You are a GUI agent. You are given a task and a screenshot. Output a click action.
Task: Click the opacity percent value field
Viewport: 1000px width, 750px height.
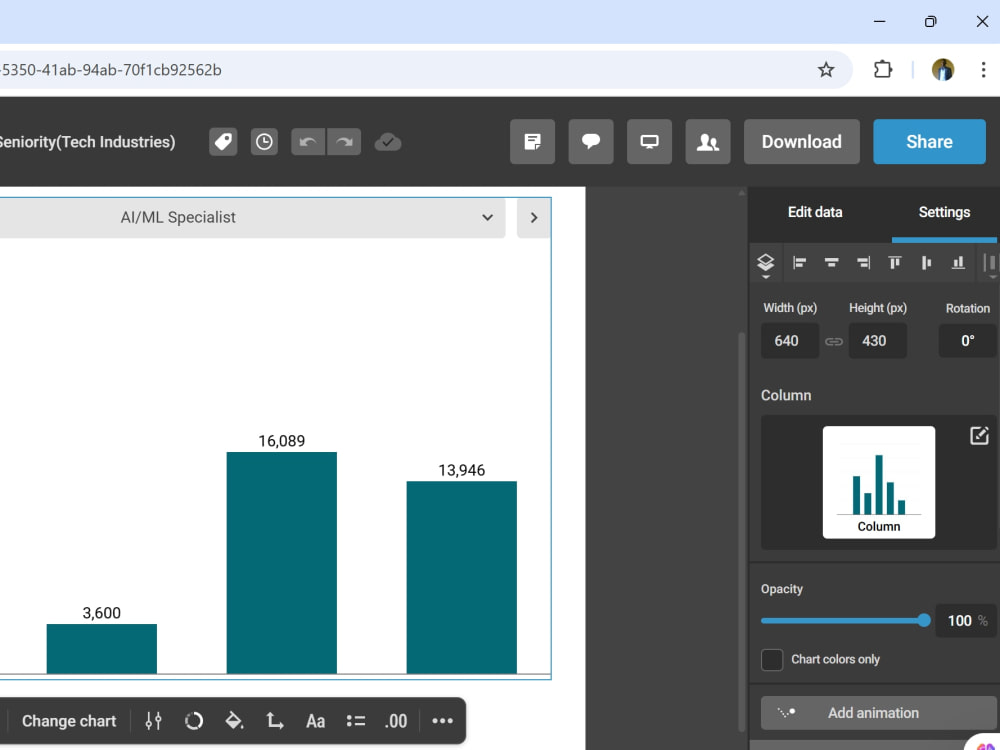point(966,621)
